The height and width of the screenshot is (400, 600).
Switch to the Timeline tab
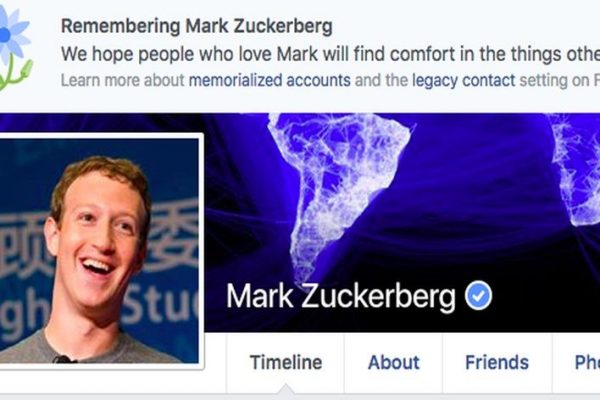click(x=286, y=362)
